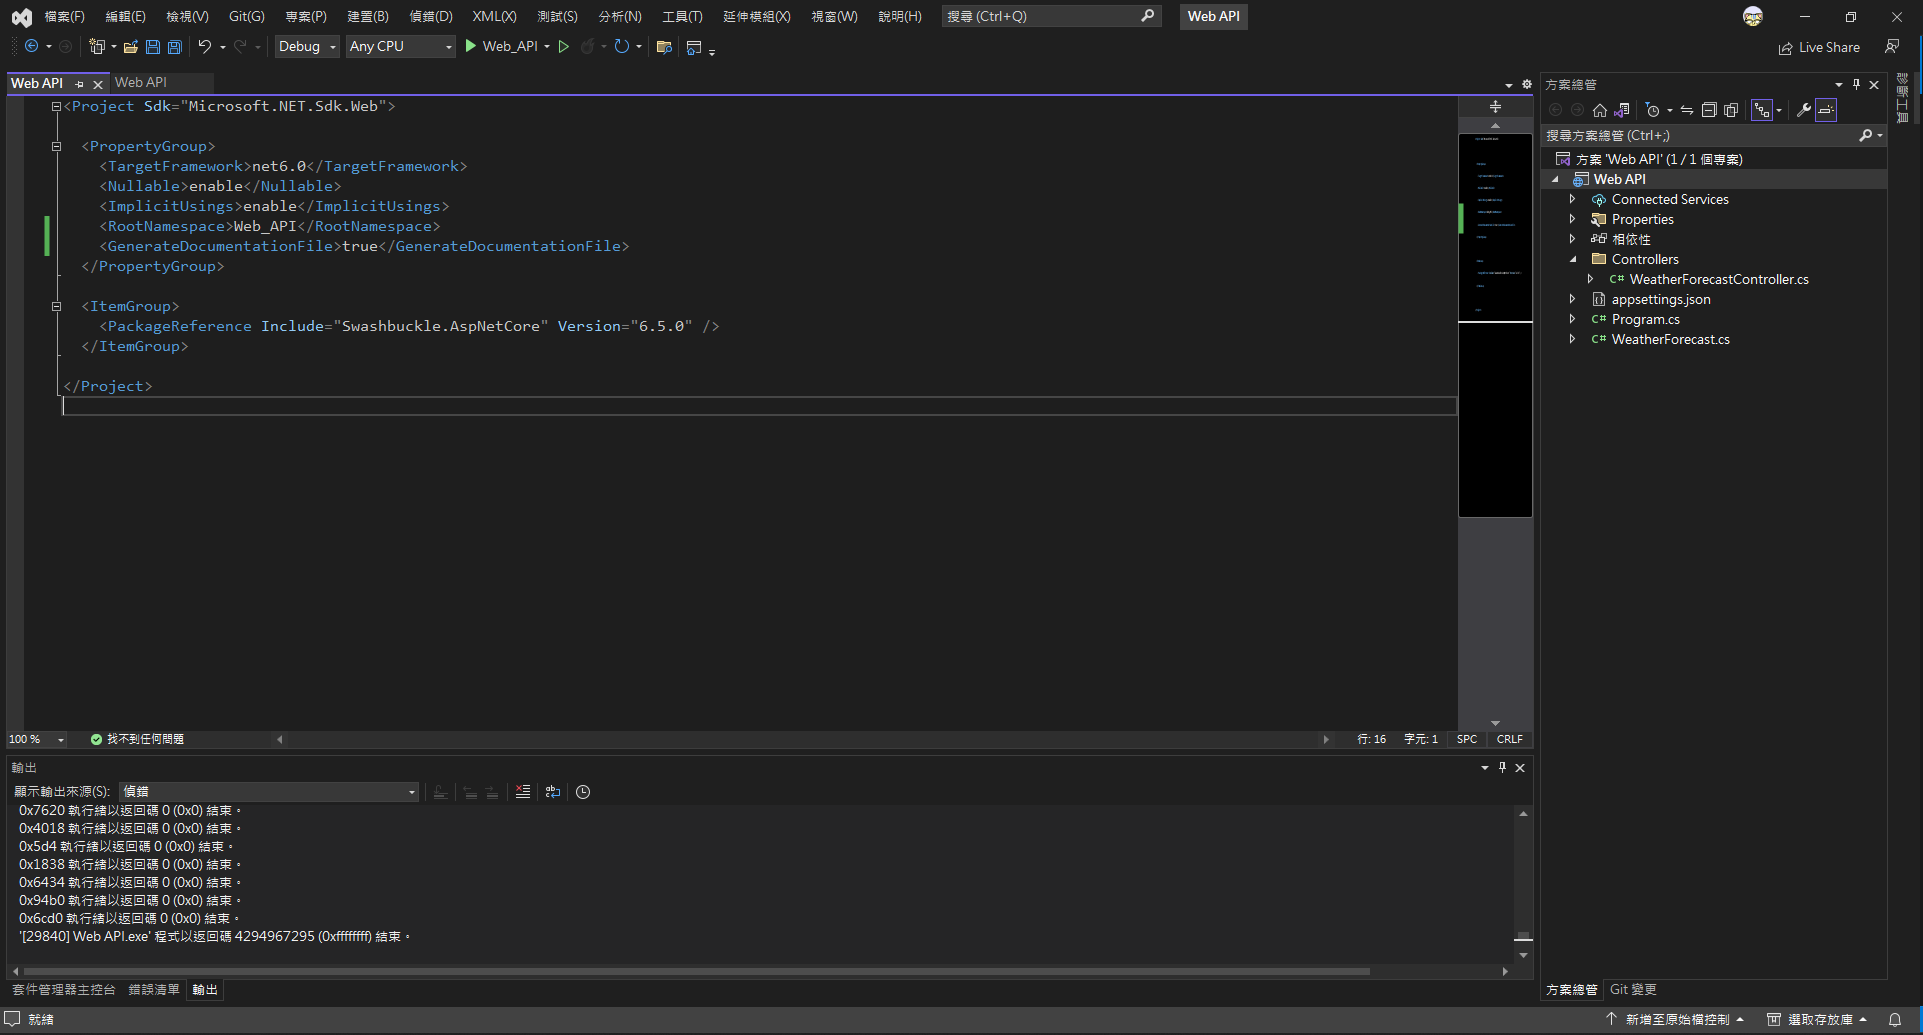1923x1035 pixels.
Task: Toggle pin on the Web API editor tab
Action: pyautogui.click(x=80, y=84)
